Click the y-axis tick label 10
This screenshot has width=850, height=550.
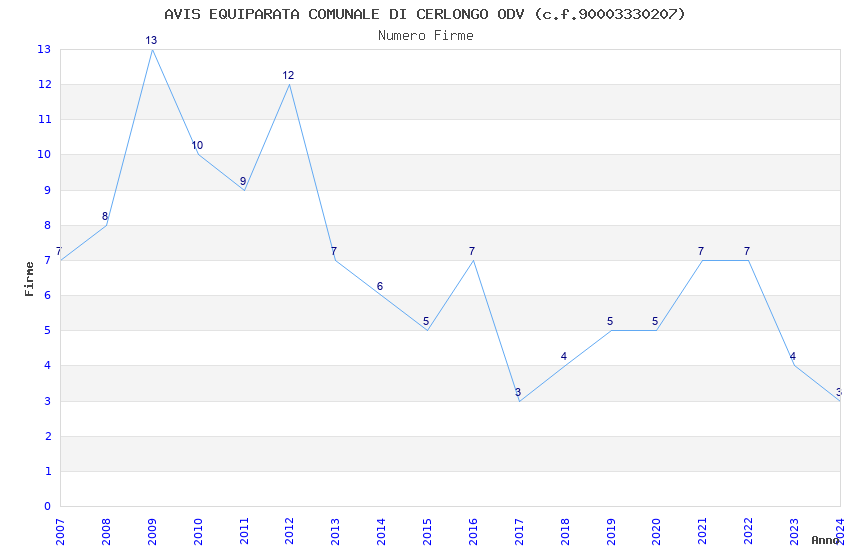pyautogui.click(x=44, y=154)
